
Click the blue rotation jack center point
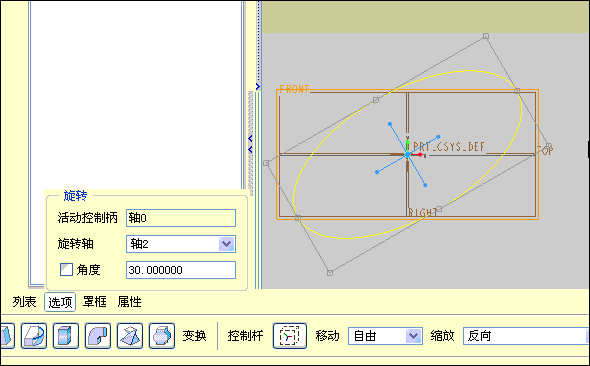[x=408, y=155]
